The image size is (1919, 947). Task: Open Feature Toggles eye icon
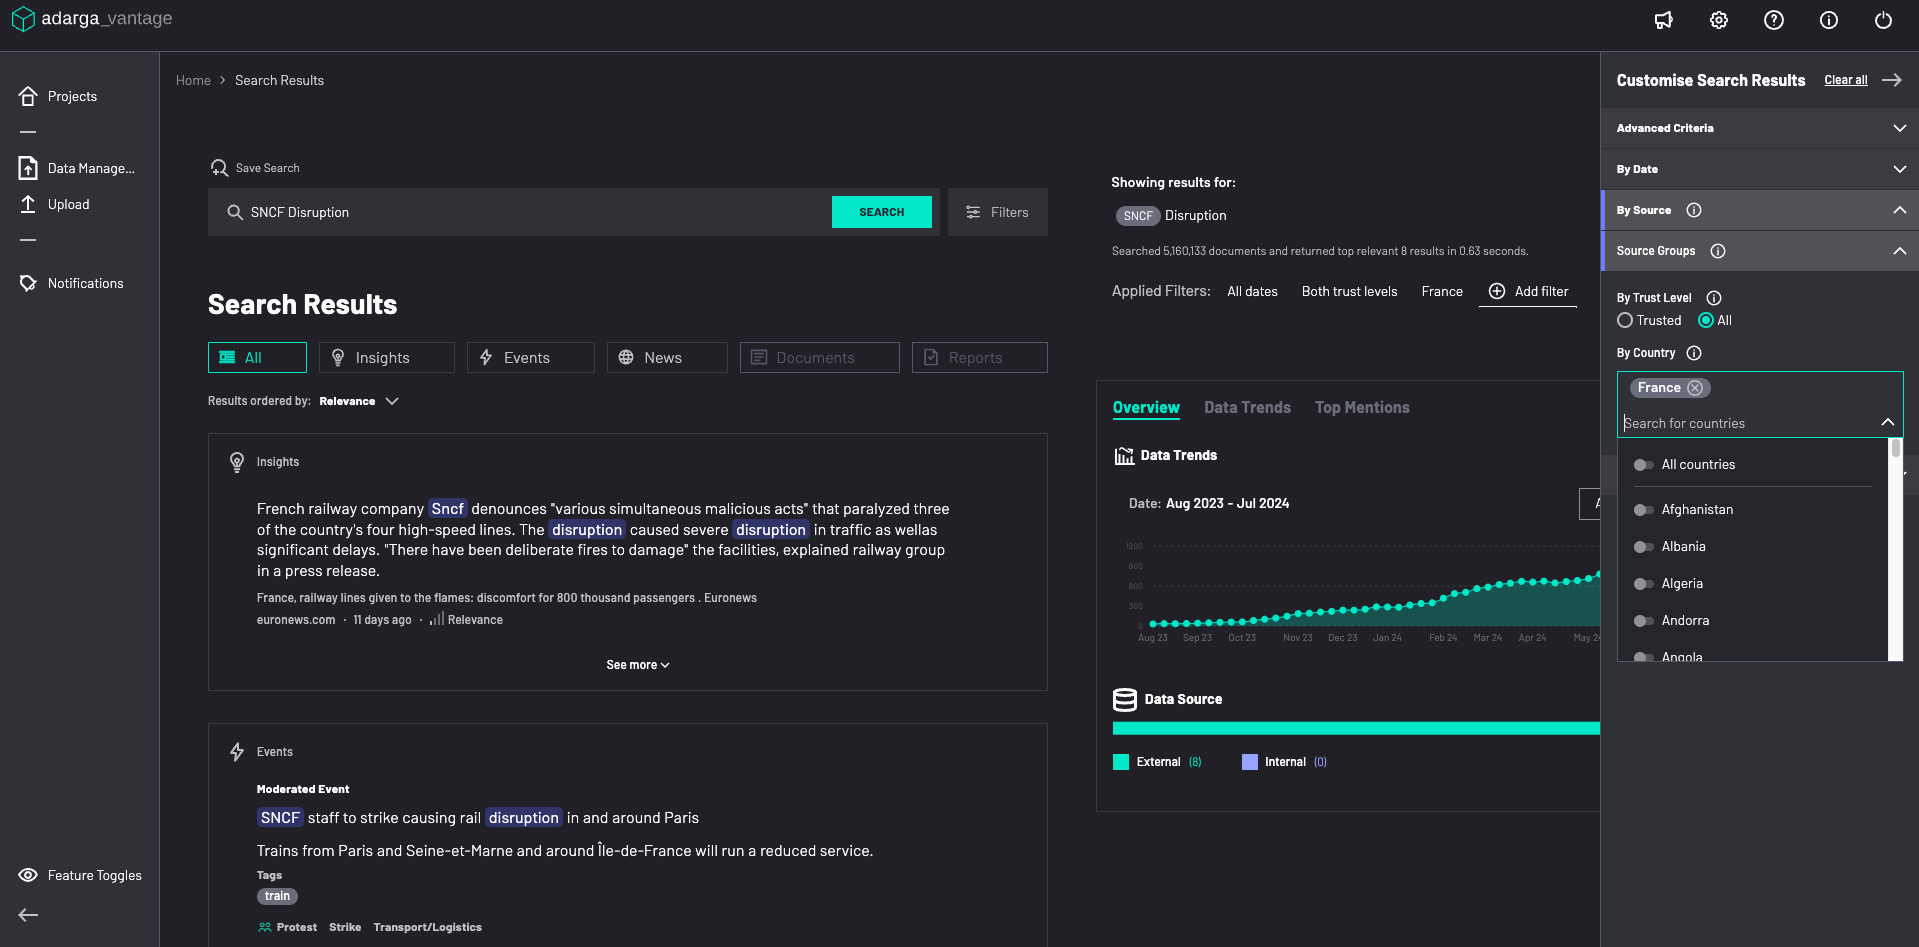pyautogui.click(x=28, y=875)
